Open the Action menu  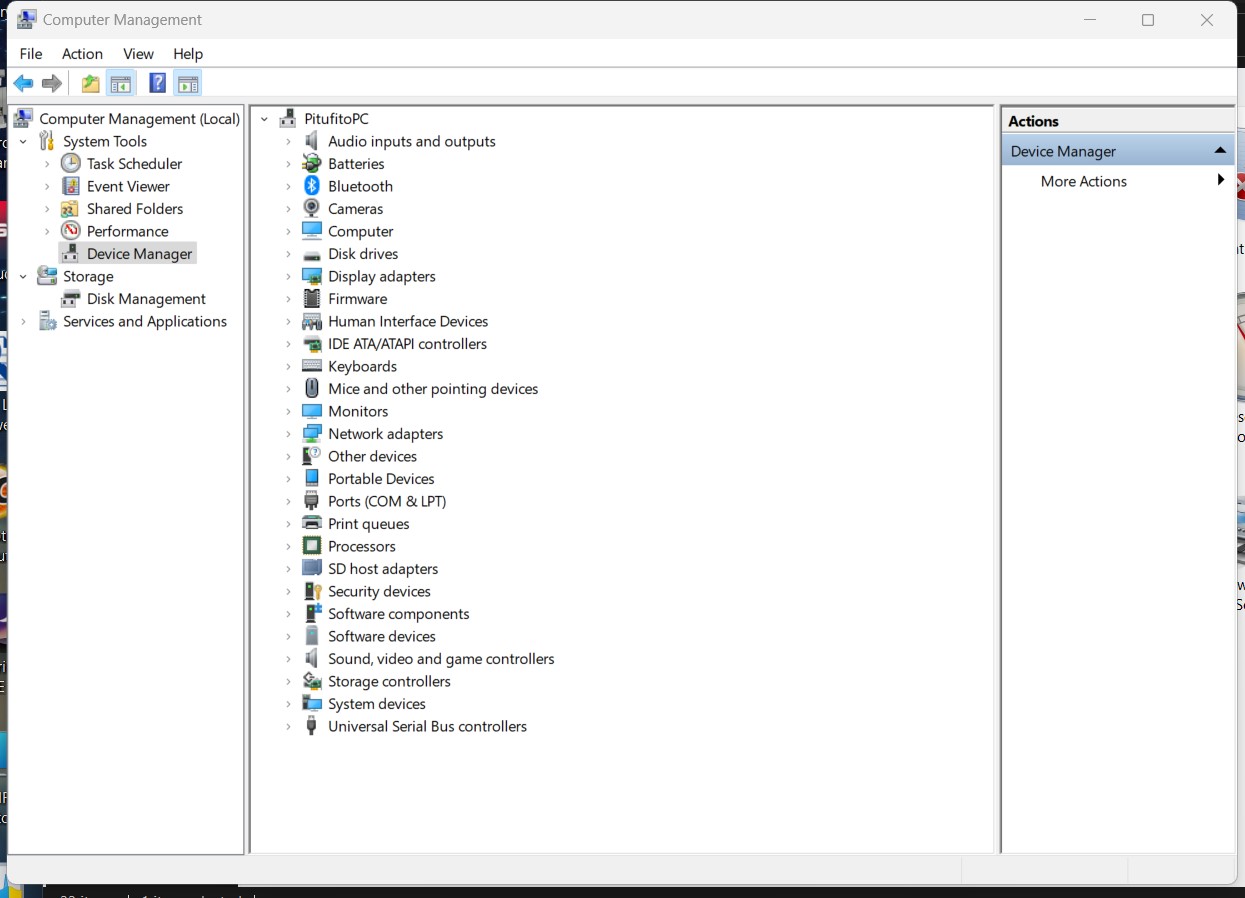[82, 54]
